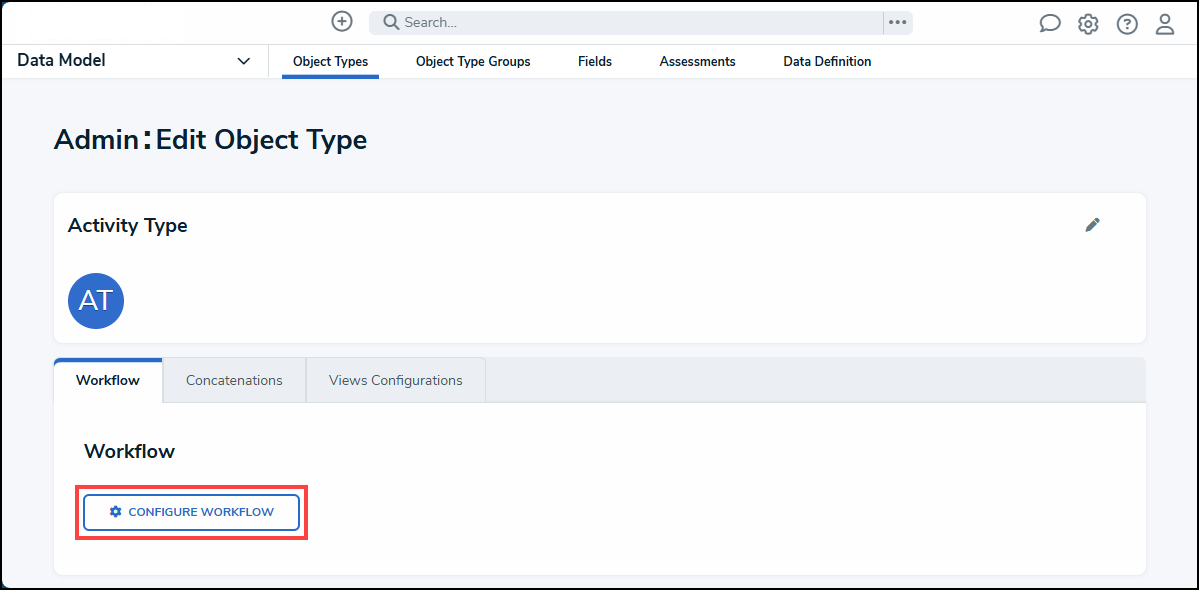Open the Views Configurations tab
The height and width of the screenshot is (590, 1199).
point(395,380)
